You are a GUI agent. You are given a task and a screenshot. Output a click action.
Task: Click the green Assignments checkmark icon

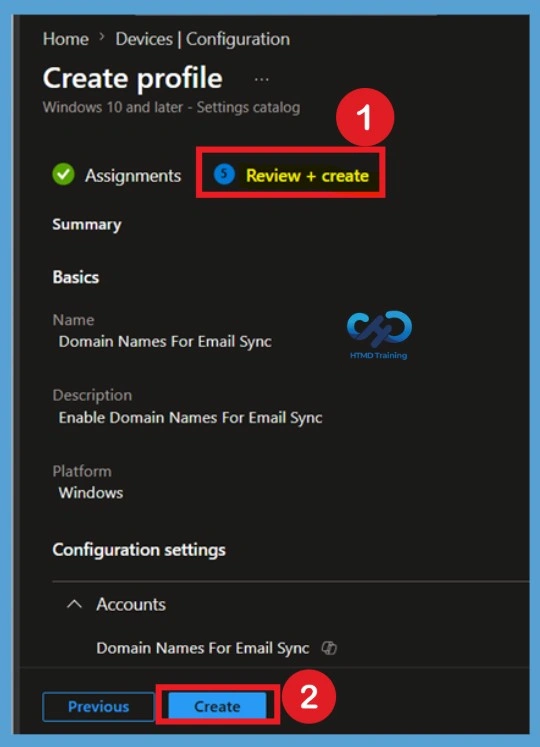(63, 174)
